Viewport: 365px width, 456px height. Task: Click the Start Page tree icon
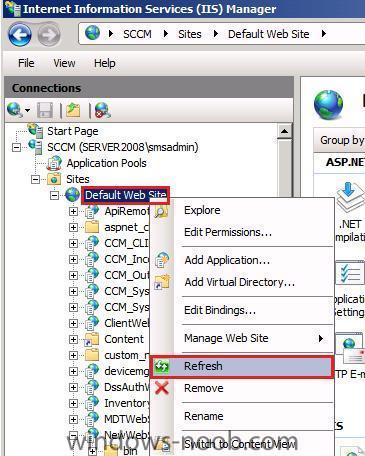coord(35,131)
